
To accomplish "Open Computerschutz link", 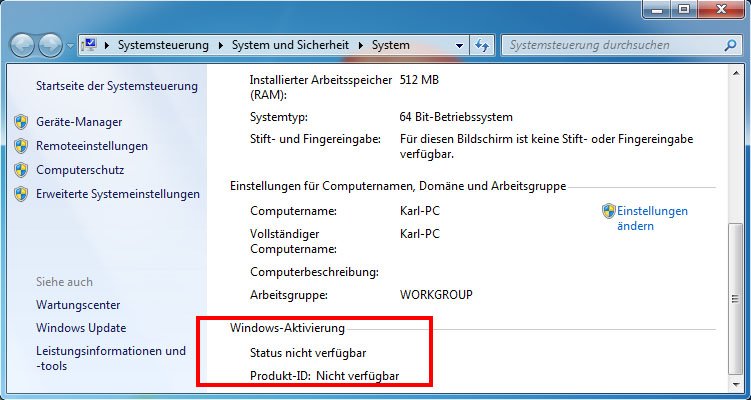I will [80, 170].
